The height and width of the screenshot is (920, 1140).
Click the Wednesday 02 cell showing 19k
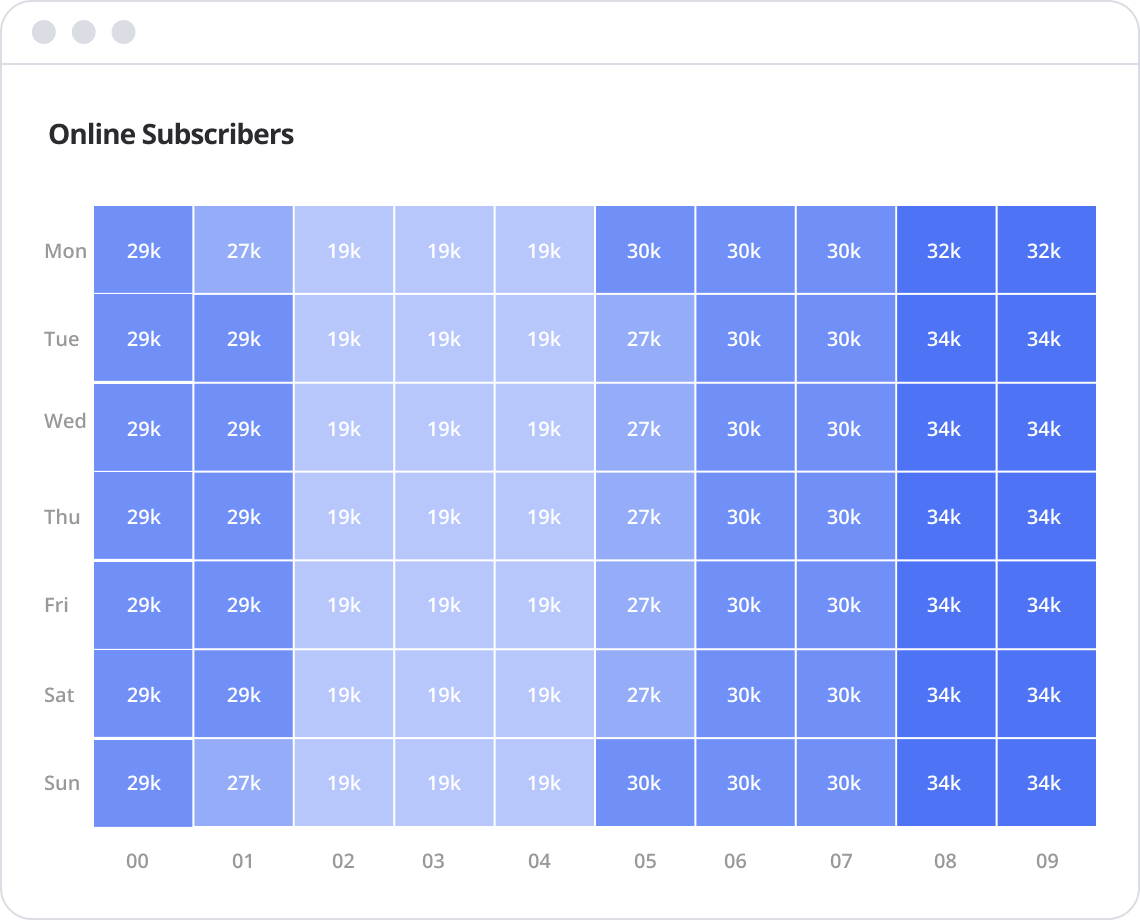pyautogui.click(x=344, y=428)
